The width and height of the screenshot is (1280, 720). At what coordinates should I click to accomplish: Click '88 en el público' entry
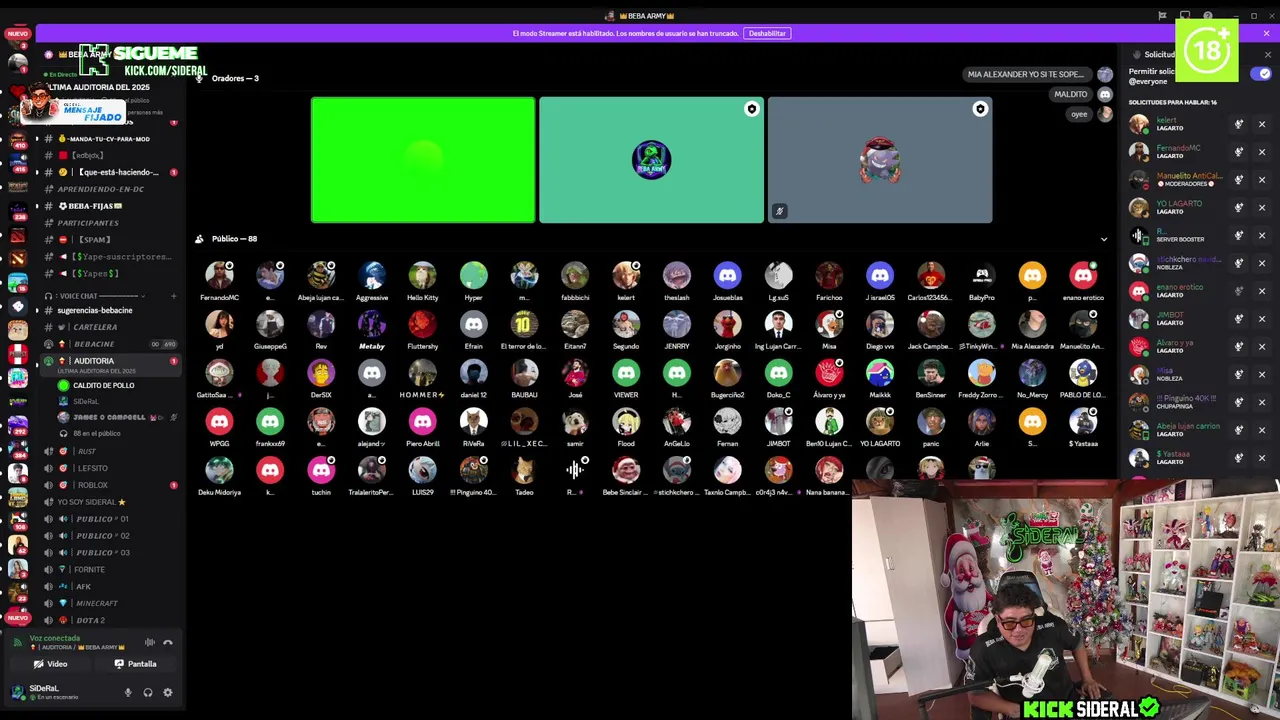click(96, 434)
